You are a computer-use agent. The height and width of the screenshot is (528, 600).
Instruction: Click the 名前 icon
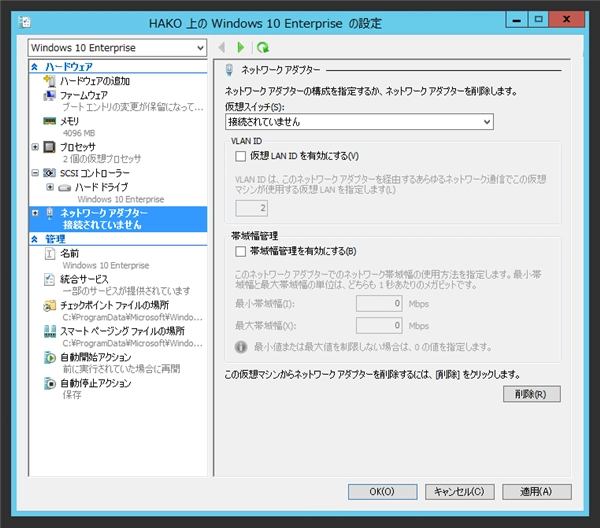pos(50,253)
